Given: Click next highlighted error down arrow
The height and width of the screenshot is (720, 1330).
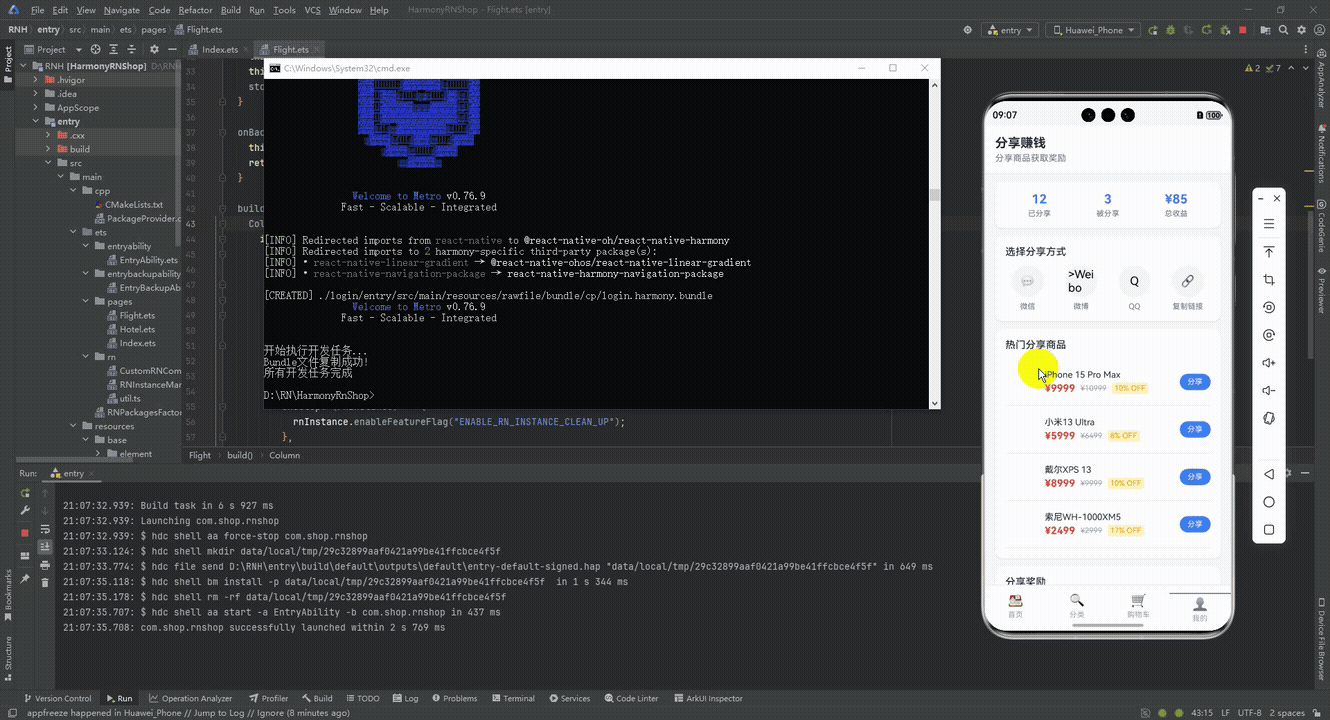Looking at the screenshot, I should 1305,68.
